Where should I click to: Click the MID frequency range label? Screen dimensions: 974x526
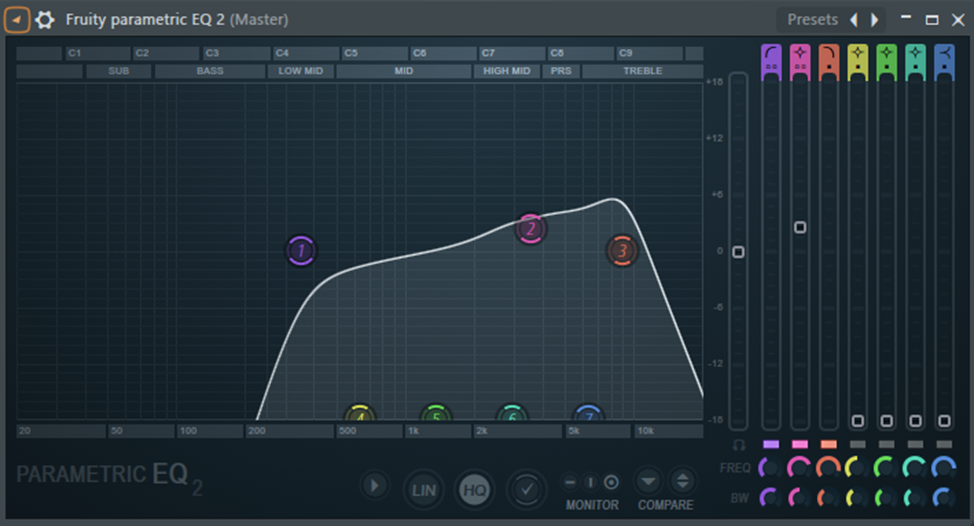point(404,71)
